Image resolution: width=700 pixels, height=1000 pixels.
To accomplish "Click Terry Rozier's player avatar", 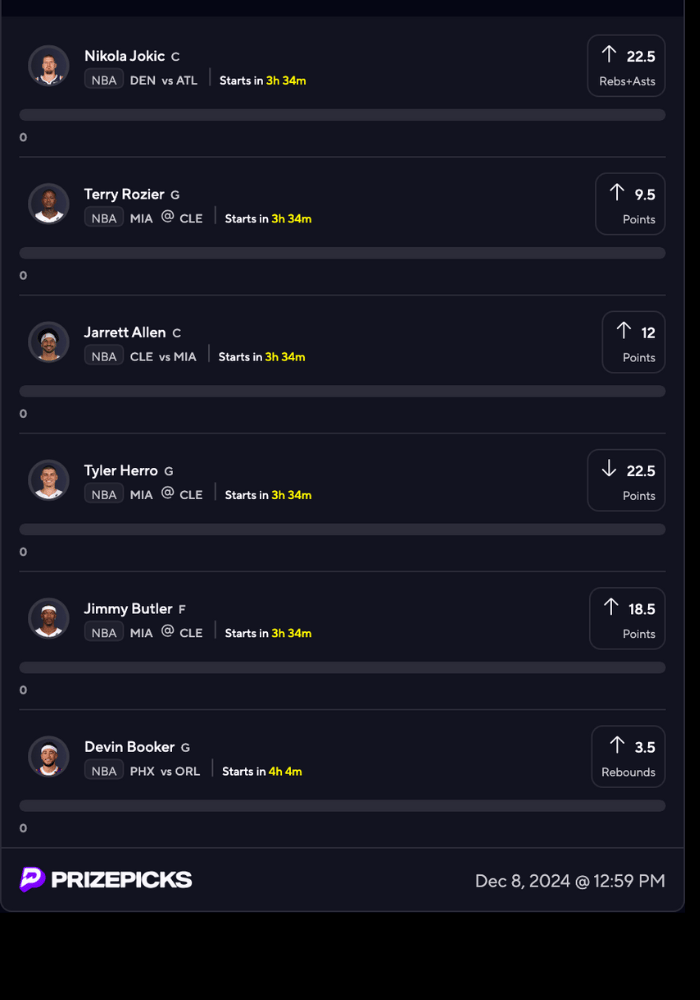I will (49, 204).
